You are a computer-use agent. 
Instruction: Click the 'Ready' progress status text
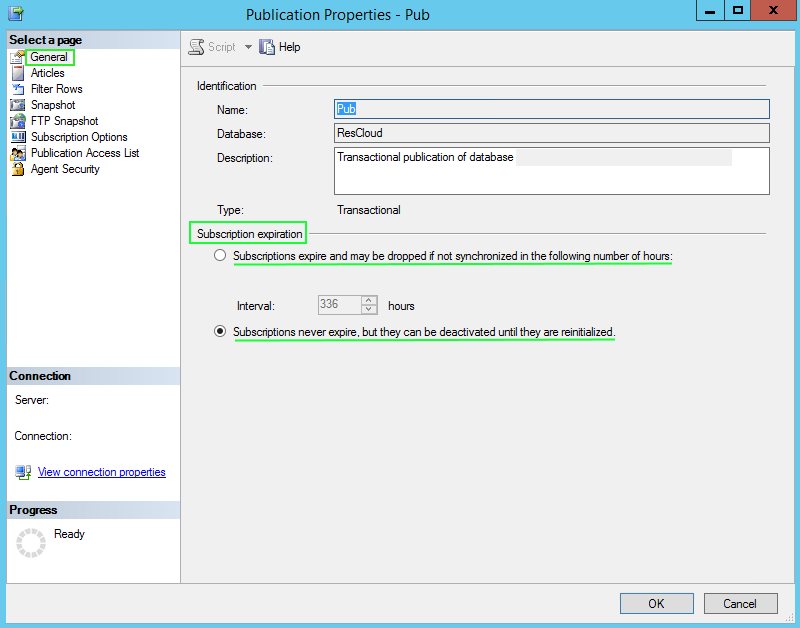coord(69,534)
